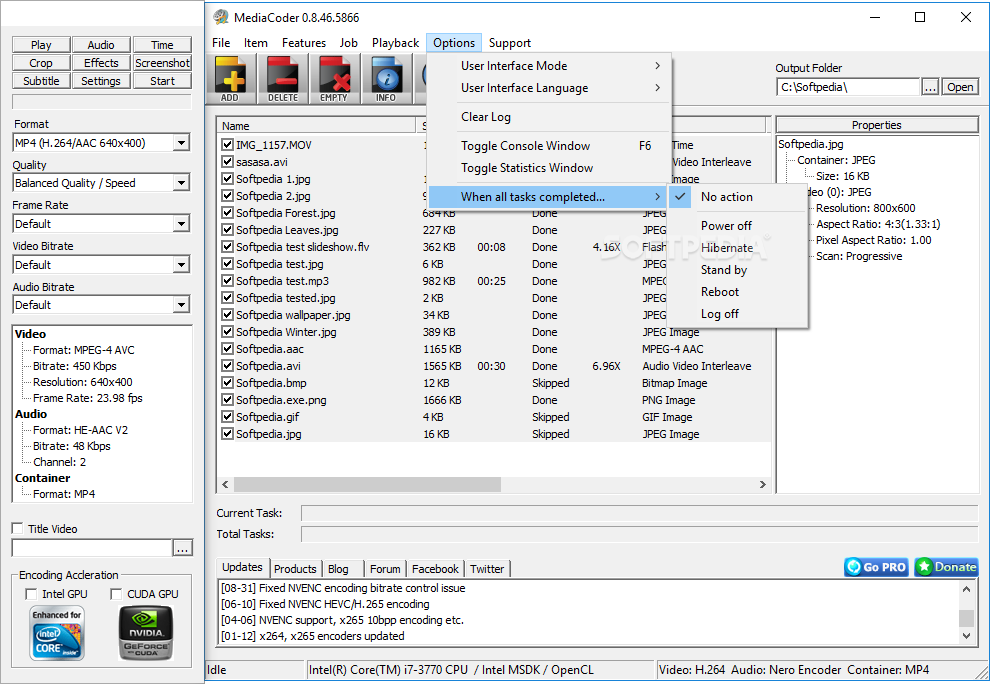Select Stand by option
990x684 pixels.
(737, 270)
